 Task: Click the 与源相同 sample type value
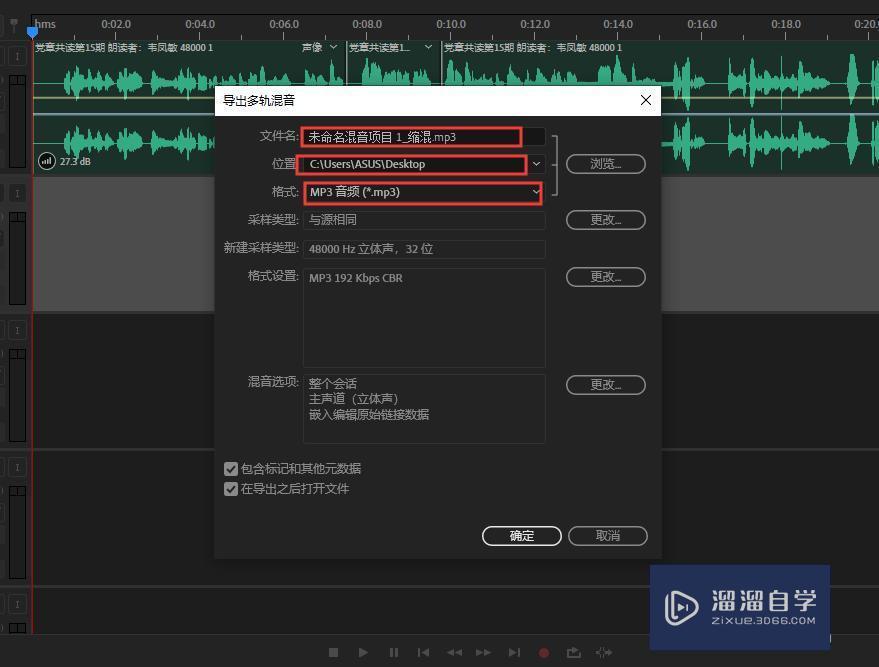[x=332, y=220]
